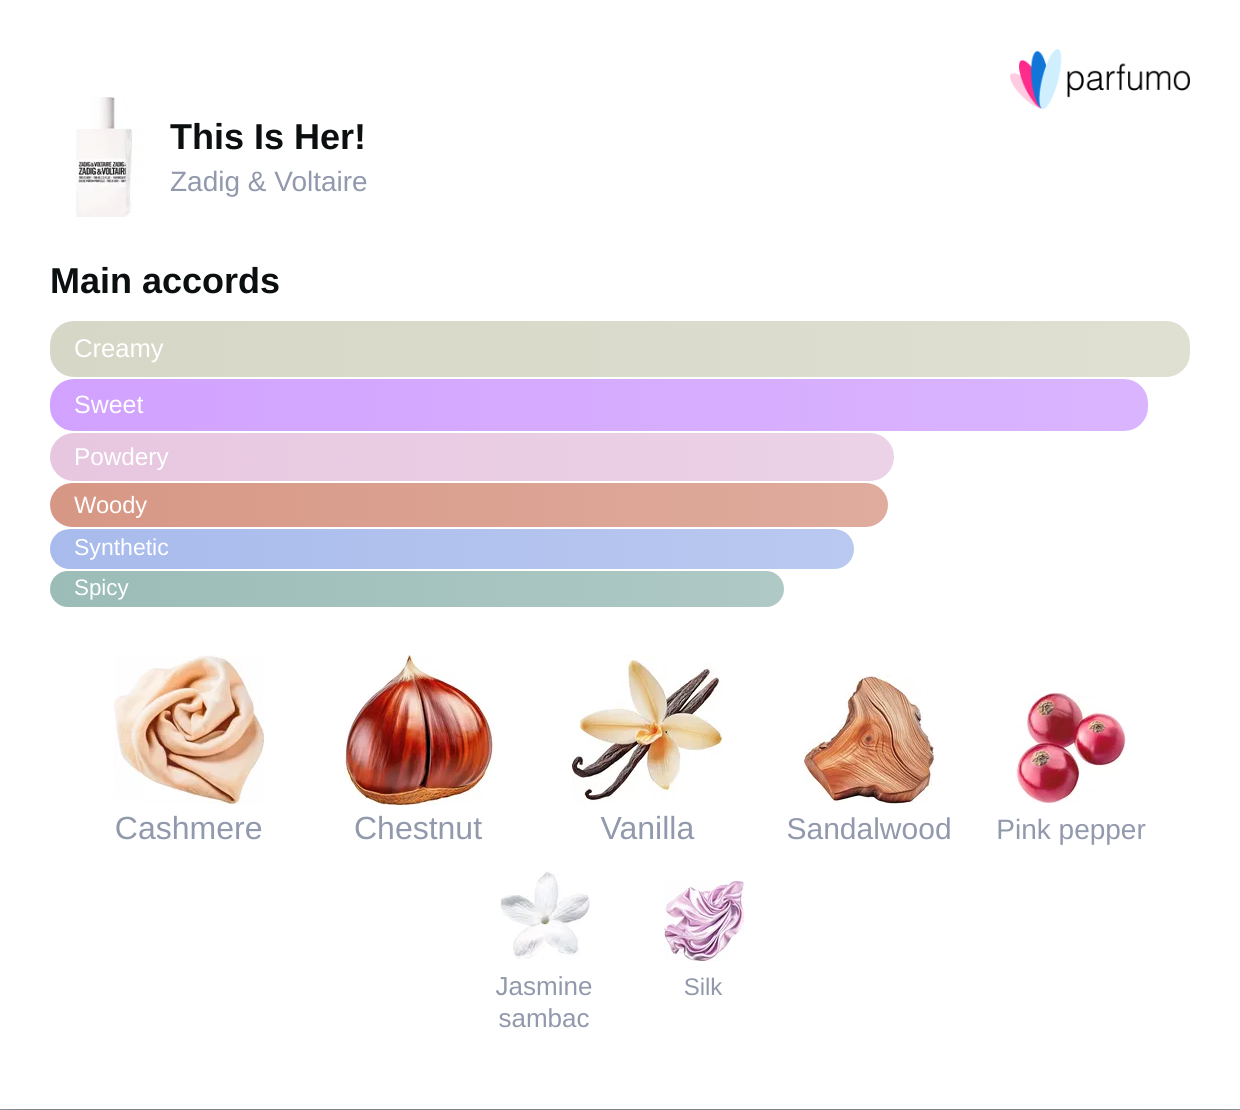Select the Chestnut note image
Viewport: 1240px width, 1110px height.
tap(419, 731)
